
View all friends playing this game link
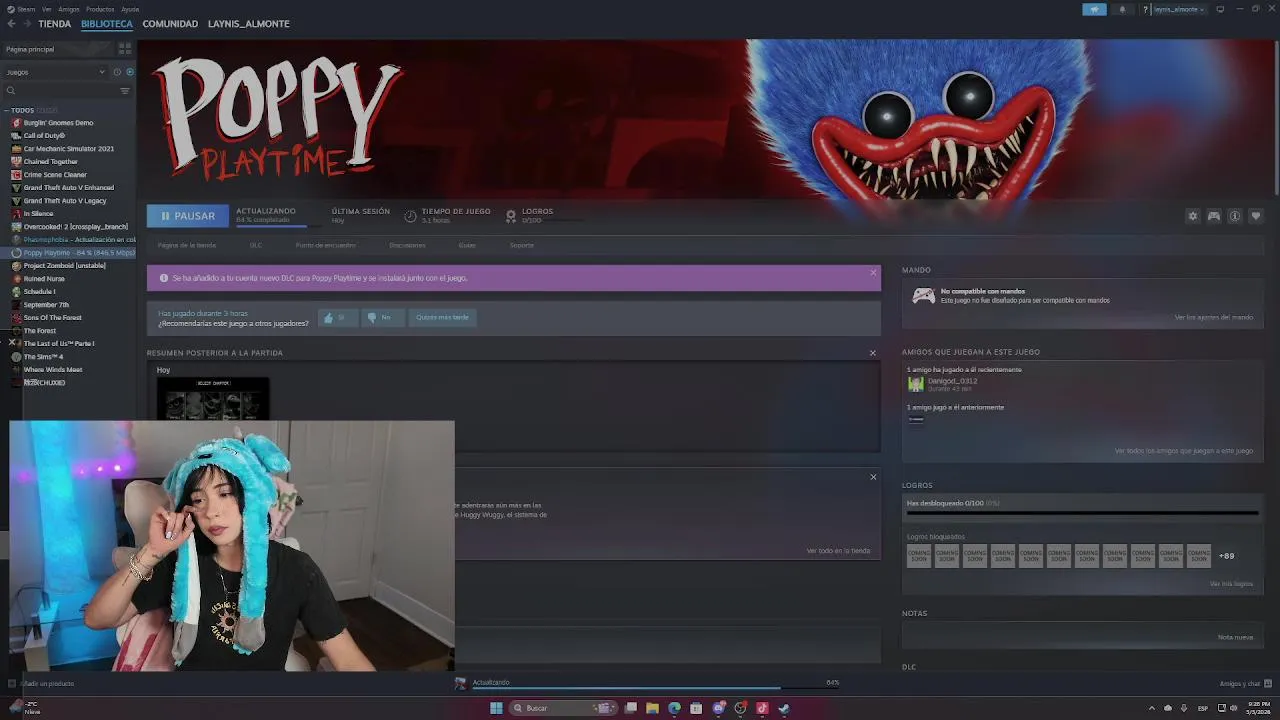[x=1184, y=451]
